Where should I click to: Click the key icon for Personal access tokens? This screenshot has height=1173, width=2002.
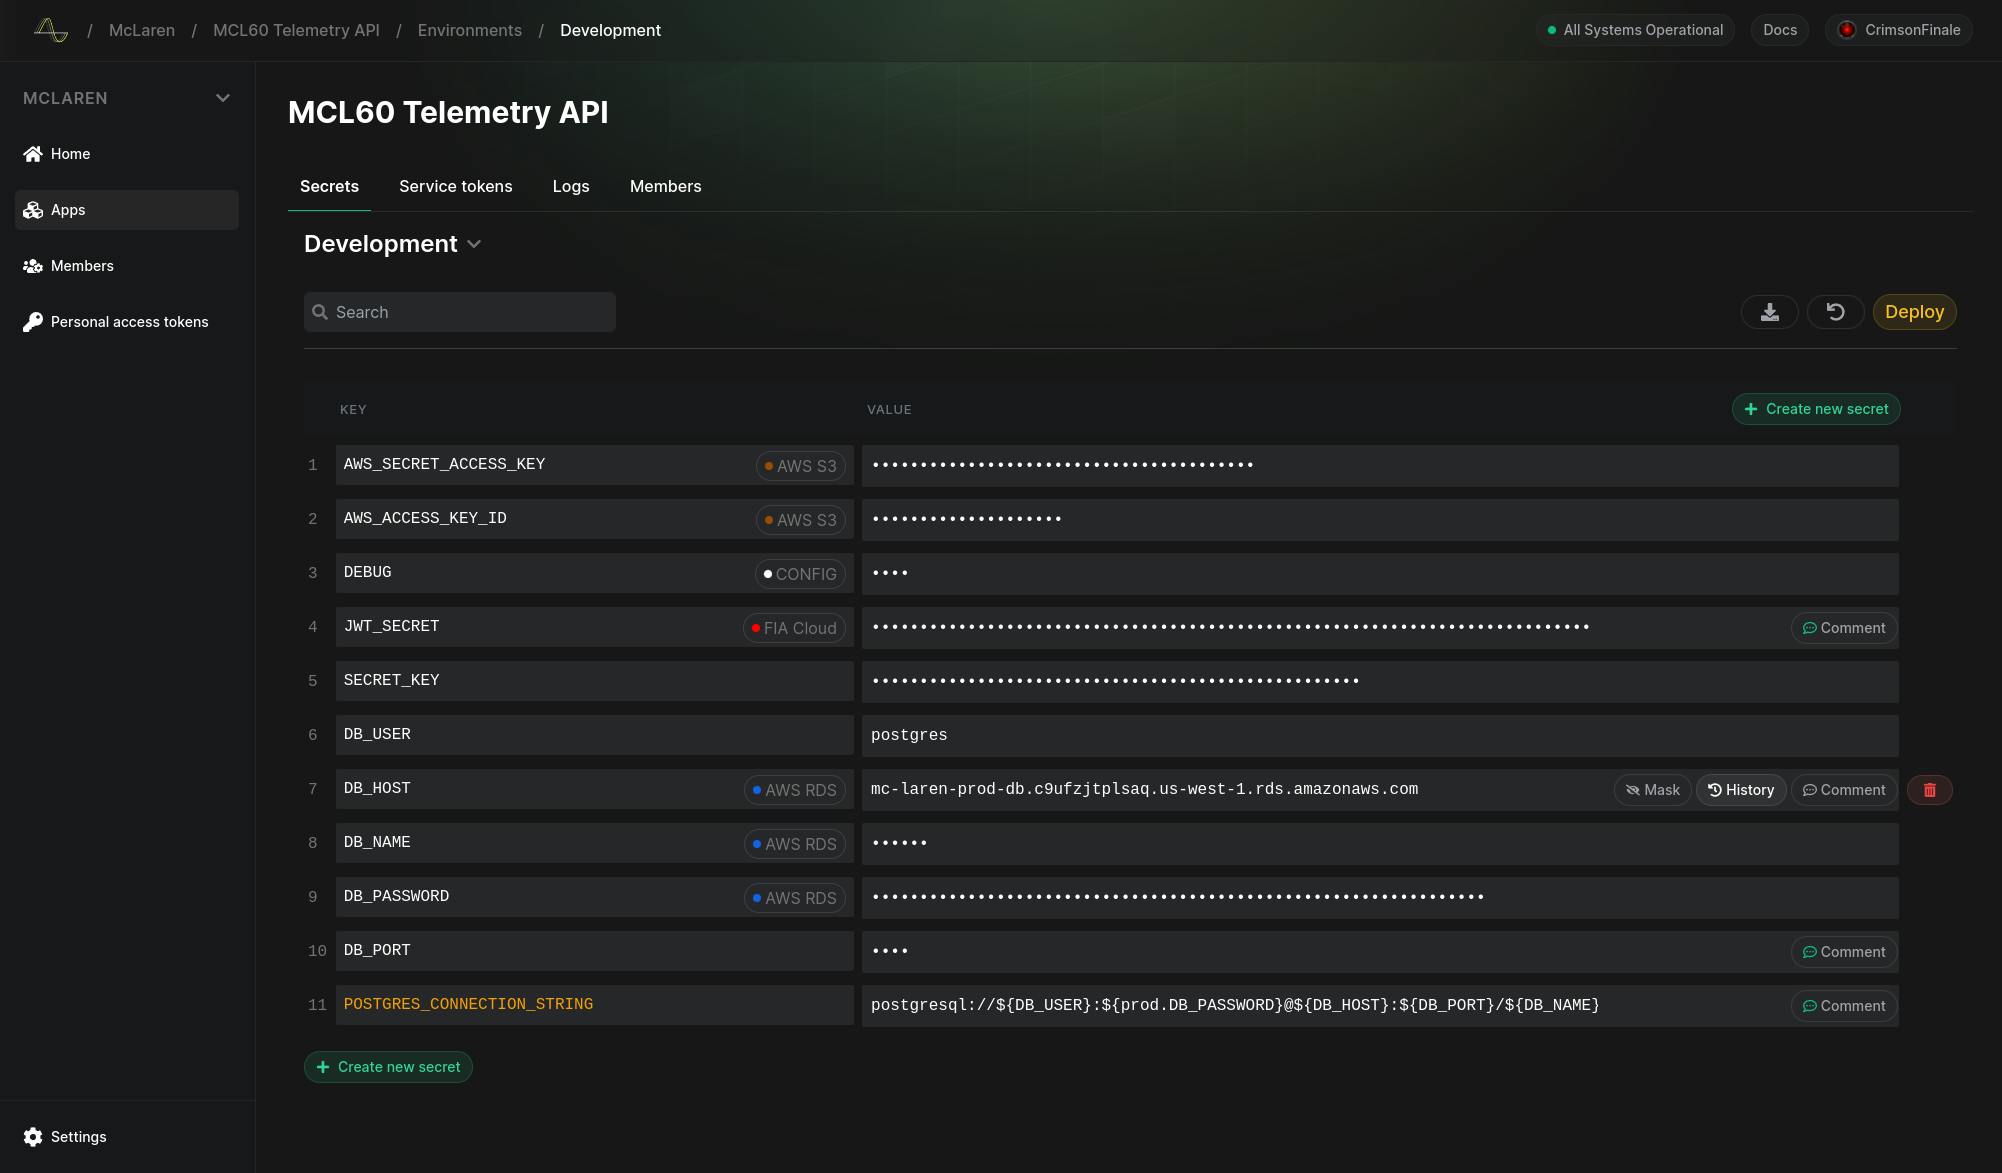pos(33,322)
